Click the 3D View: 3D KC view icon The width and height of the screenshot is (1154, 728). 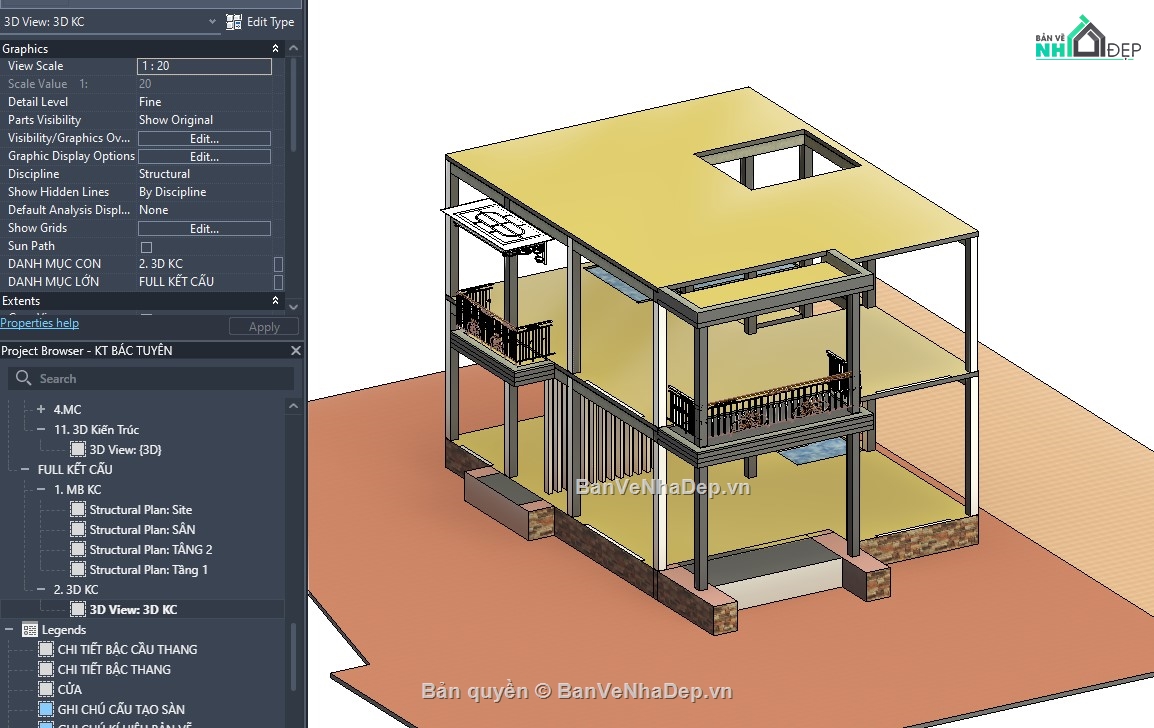coord(77,609)
